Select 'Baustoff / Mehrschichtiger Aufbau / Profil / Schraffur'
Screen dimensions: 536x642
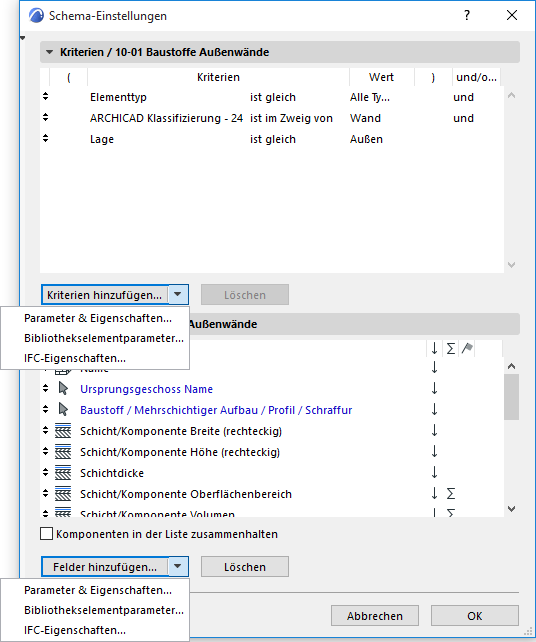coord(216,410)
